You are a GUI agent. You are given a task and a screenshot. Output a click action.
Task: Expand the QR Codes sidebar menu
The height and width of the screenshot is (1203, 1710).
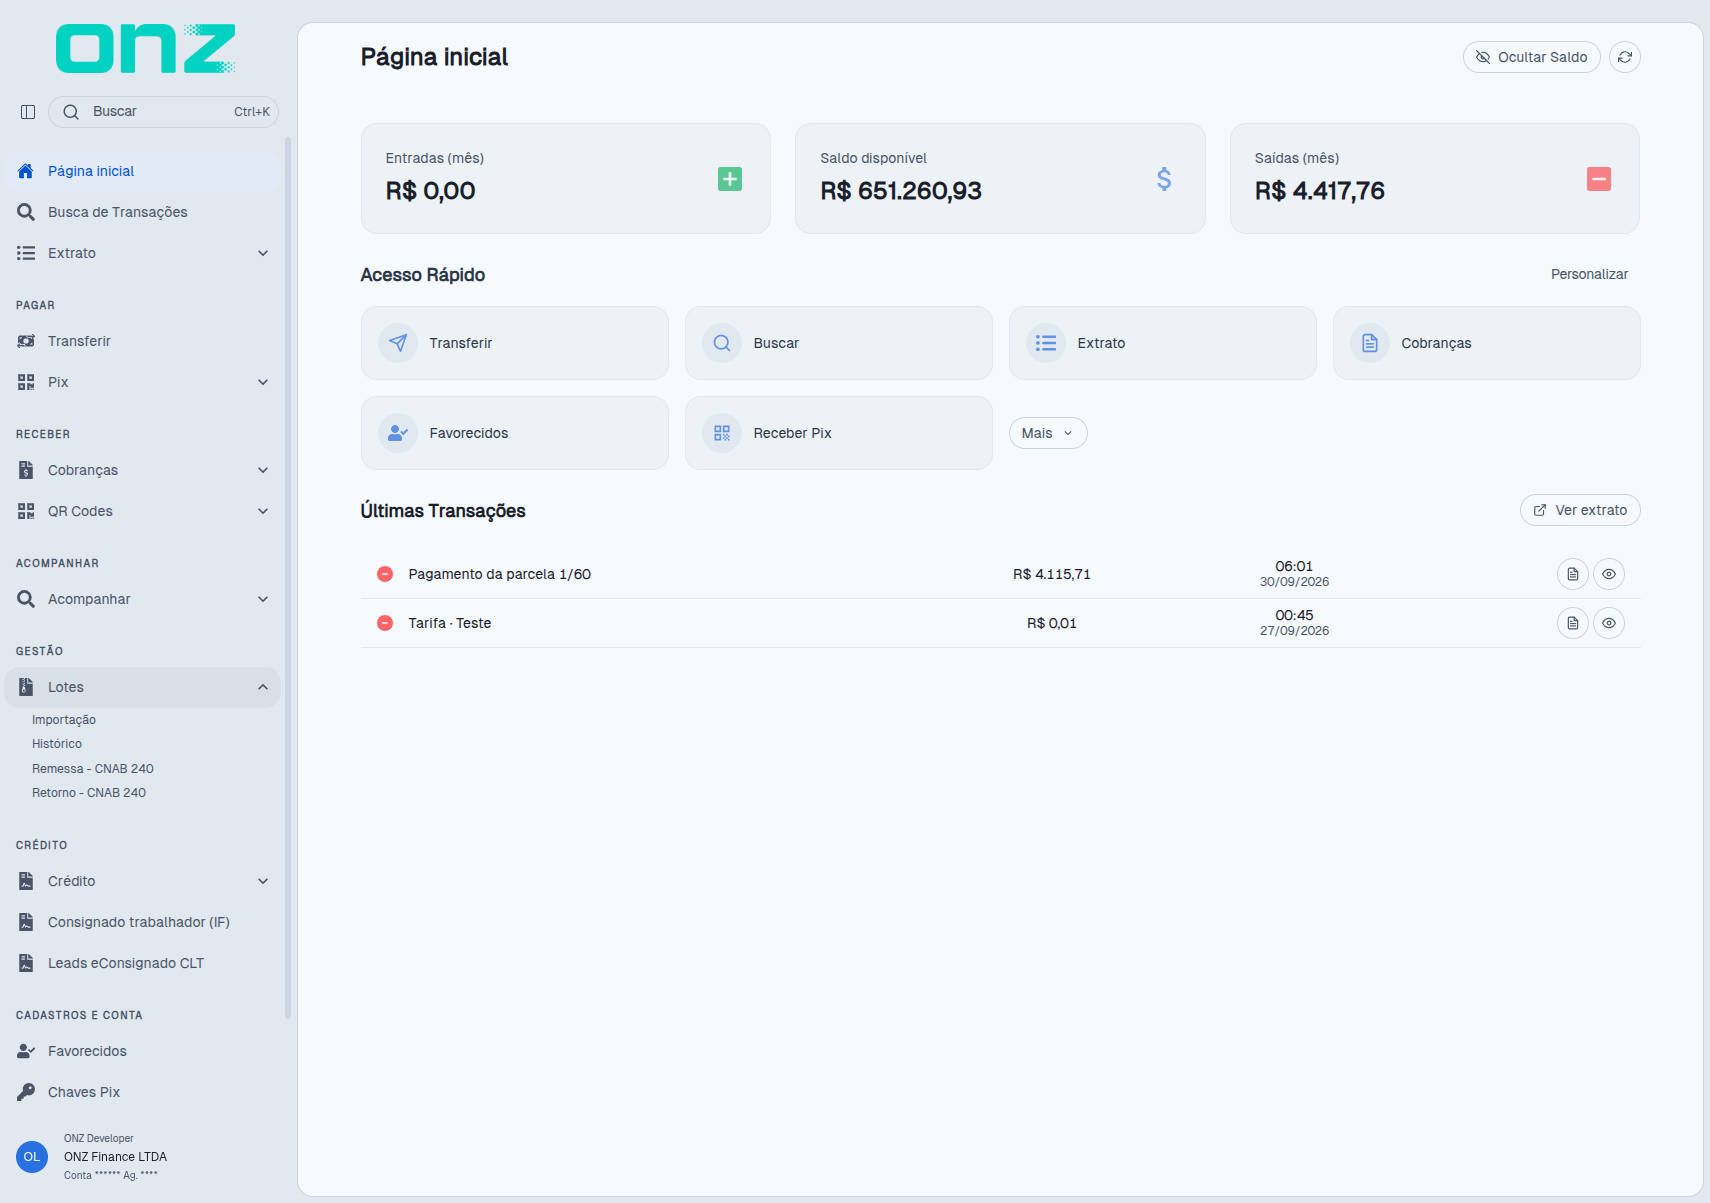(x=142, y=511)
